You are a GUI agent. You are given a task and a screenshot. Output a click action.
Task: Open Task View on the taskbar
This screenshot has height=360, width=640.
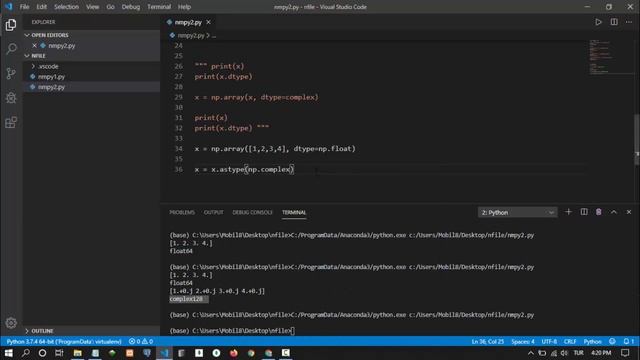[60, 353]
